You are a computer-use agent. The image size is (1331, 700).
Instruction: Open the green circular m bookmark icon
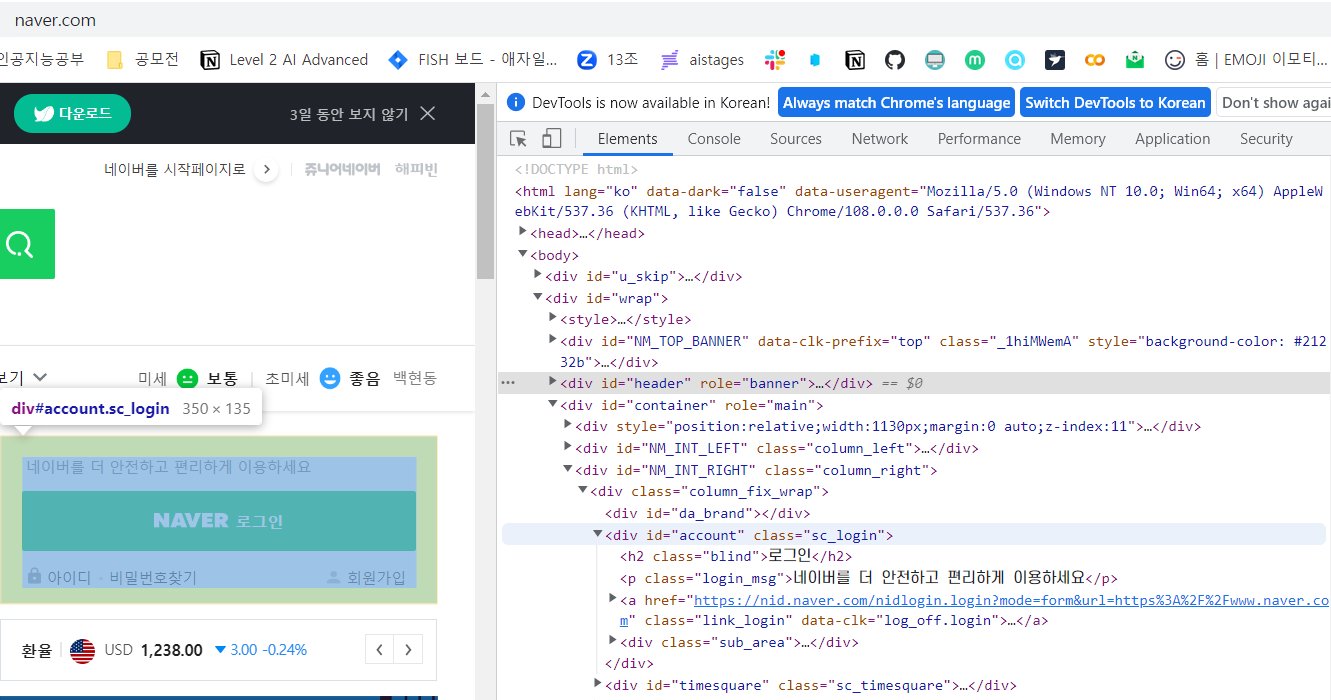[975, 60]
